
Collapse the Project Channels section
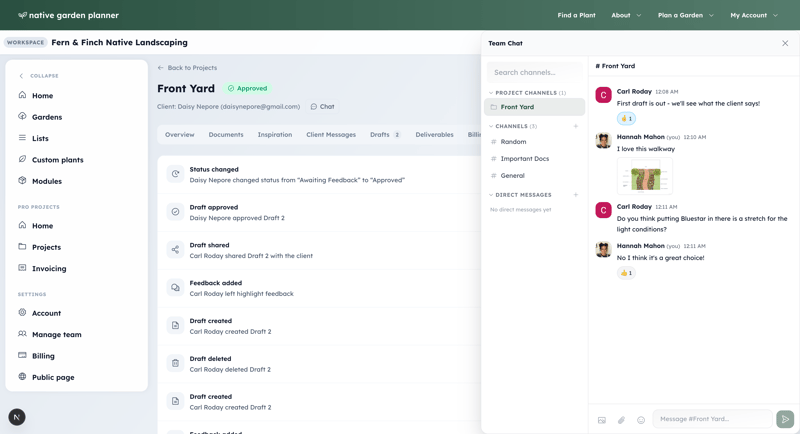pos(491,93)
